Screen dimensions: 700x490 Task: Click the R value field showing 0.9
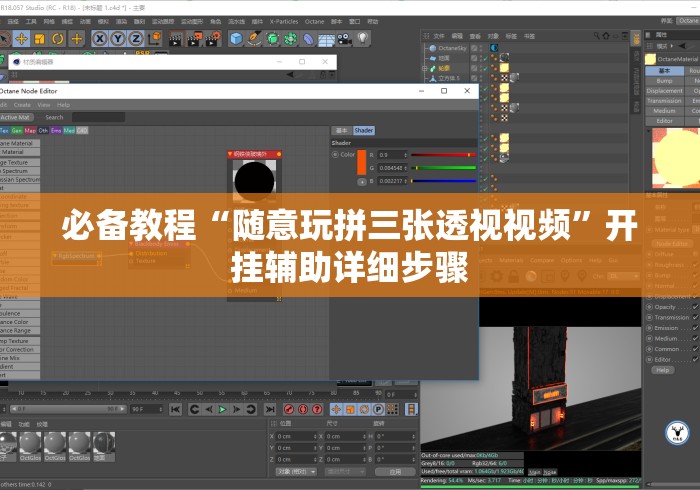point(392,155)
